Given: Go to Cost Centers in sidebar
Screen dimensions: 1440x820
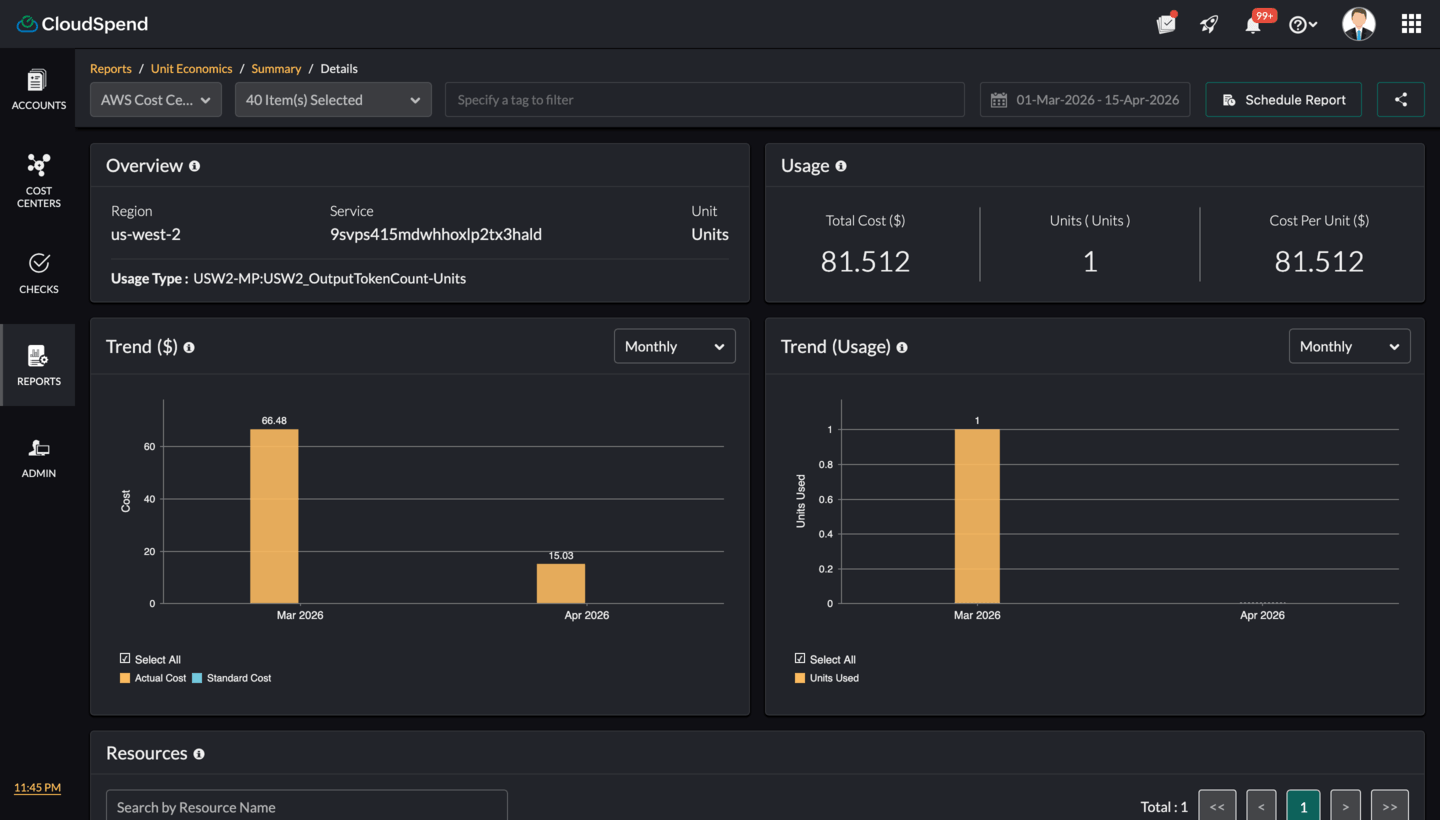Looking at the screenshot, I should click(x=38, y=181).
